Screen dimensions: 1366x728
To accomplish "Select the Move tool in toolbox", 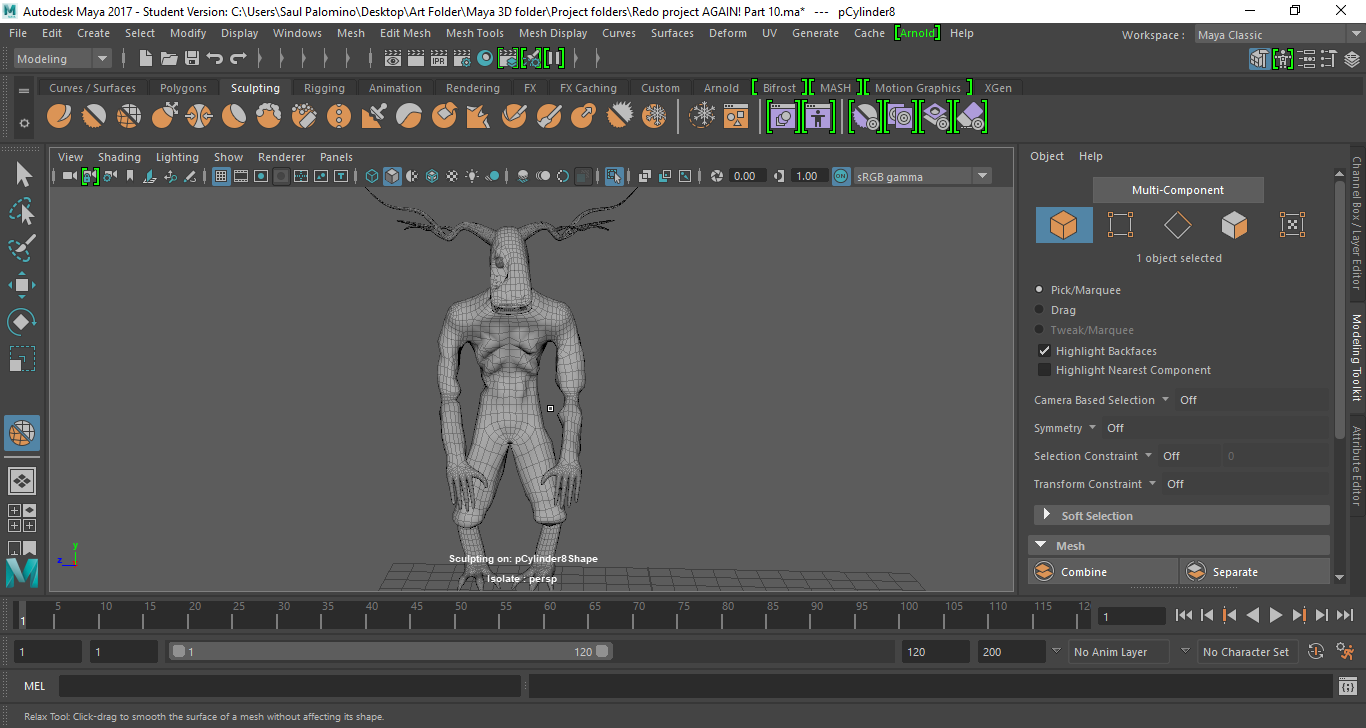I will 22,285.
